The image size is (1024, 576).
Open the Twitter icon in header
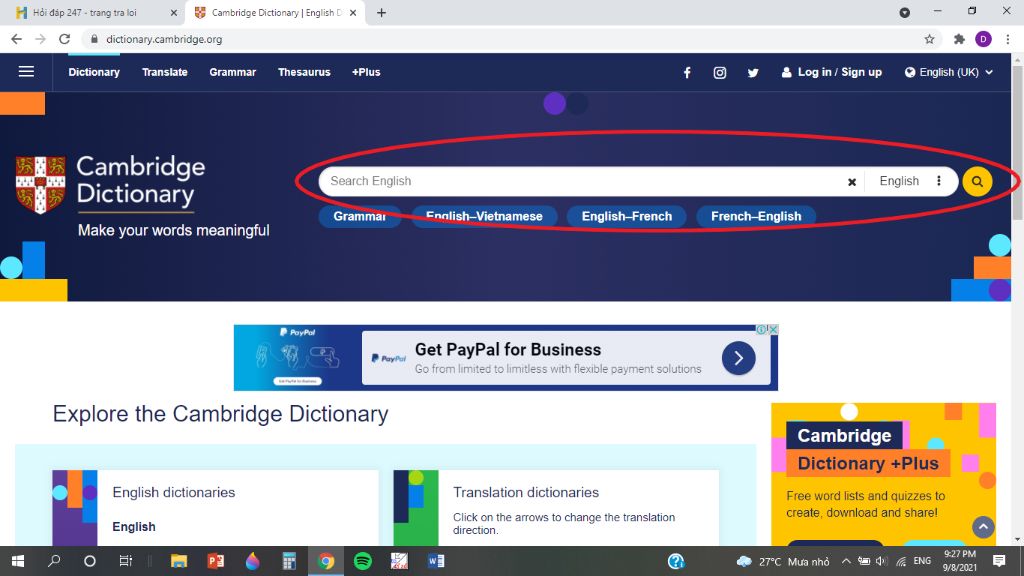[x=753, y=72]
